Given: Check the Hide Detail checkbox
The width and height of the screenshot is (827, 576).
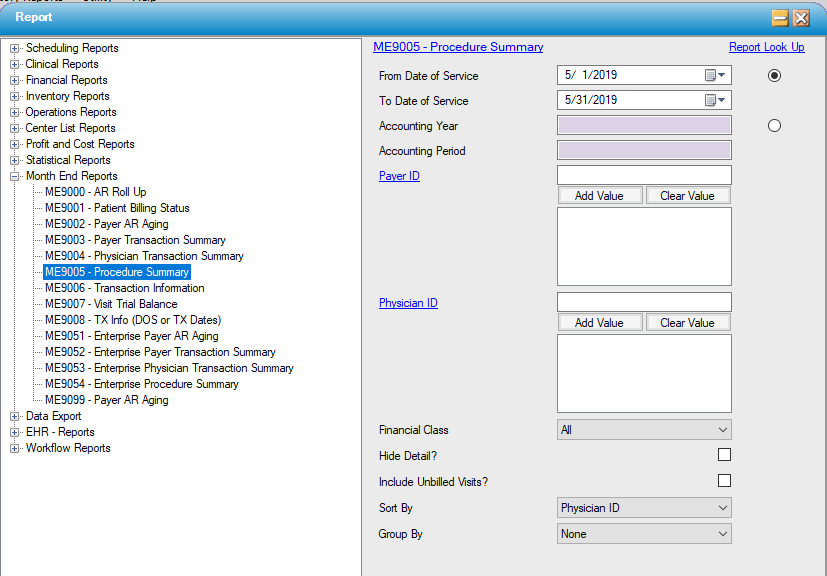Looking at the screenshot, I should pyautogui.click(x=724, y=455).
